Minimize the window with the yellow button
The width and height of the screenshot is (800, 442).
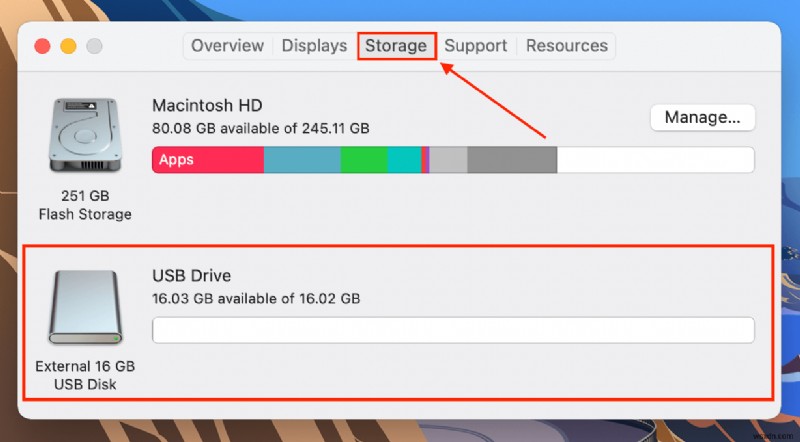point(69,46)
